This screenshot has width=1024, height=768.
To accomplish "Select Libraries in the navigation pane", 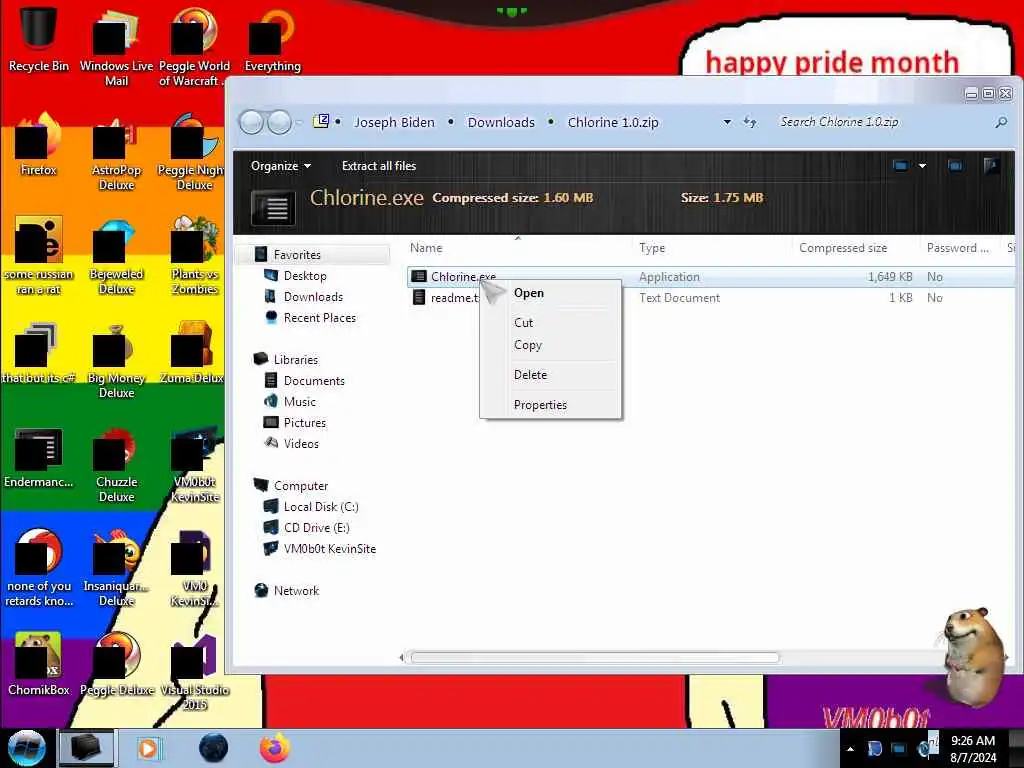I will coord(295,360).
